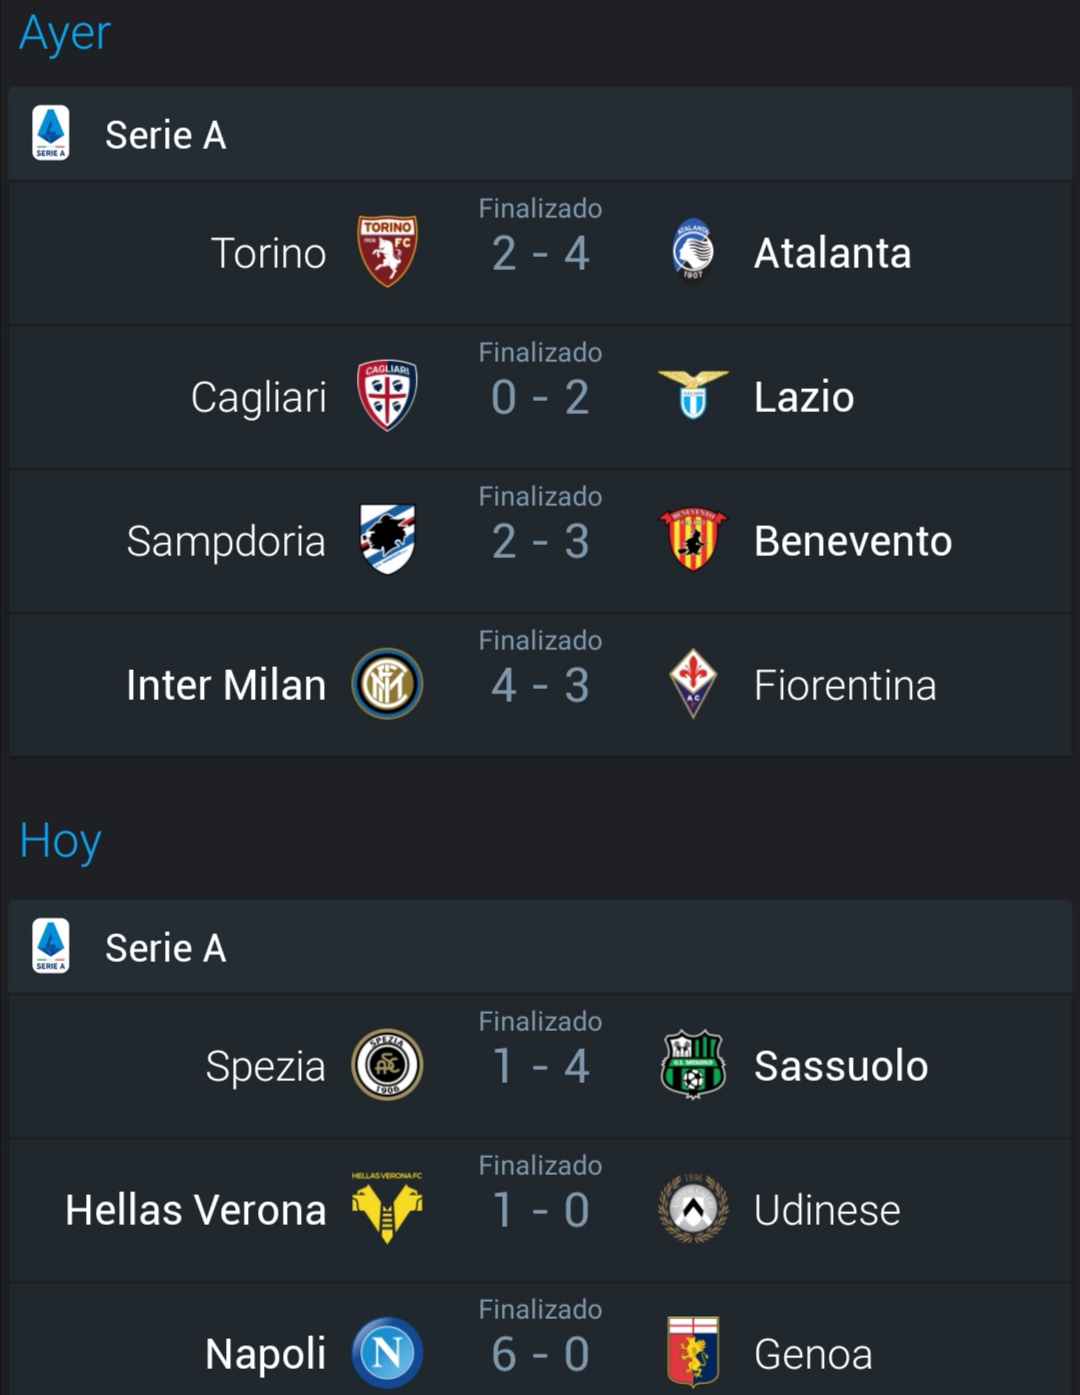The height and width of the screenshot is (1395, 1080).
Task: Tap the Atalanta club crest
Action: pyautogui.click(x=692, y=251)
